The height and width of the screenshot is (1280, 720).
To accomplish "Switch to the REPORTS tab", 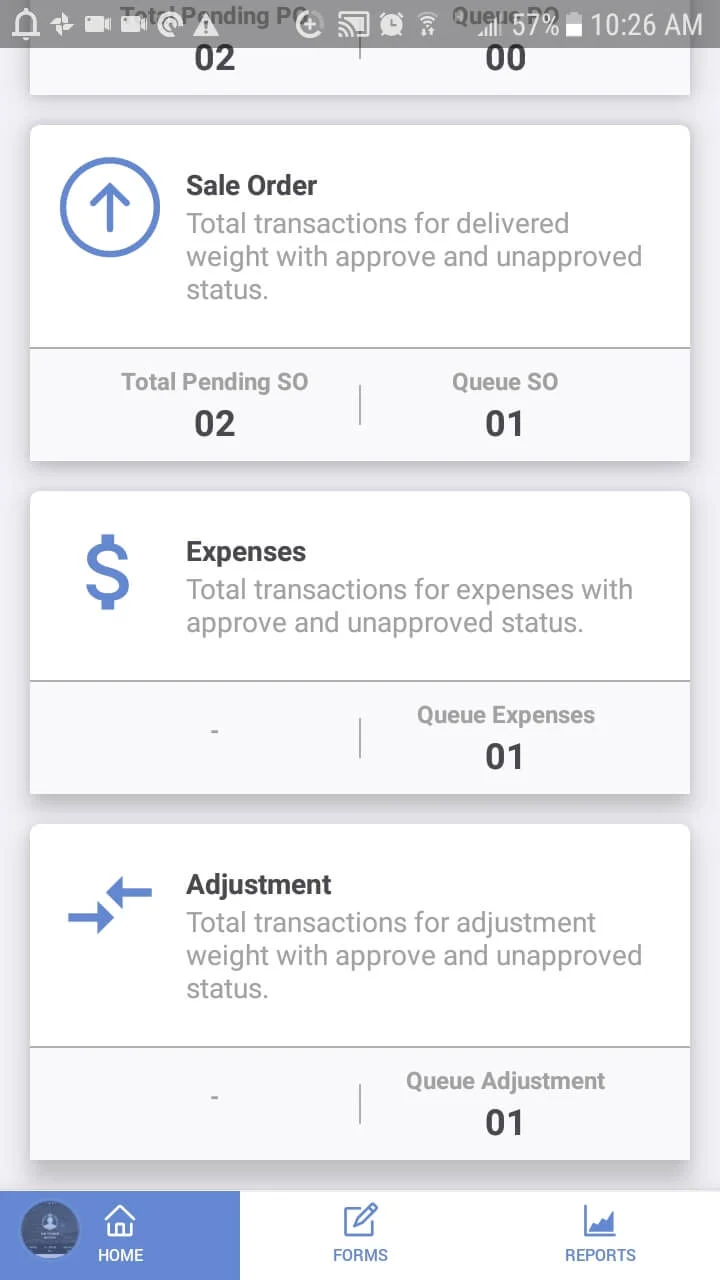I will [x=600, y=1254].
